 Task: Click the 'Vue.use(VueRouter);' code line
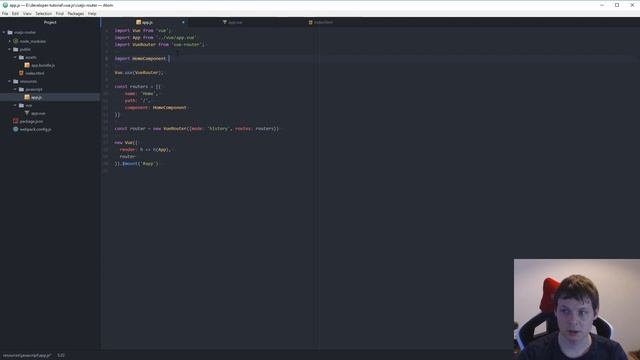point(139,72)
